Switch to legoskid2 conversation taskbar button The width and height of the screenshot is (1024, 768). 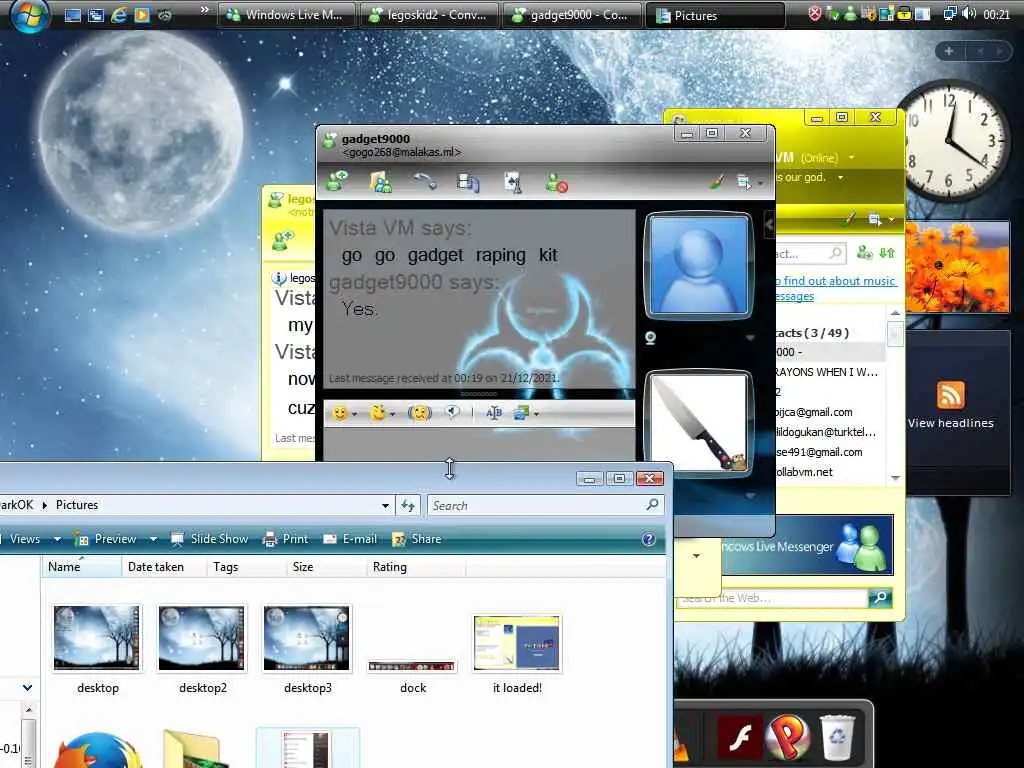pos(429,15)
